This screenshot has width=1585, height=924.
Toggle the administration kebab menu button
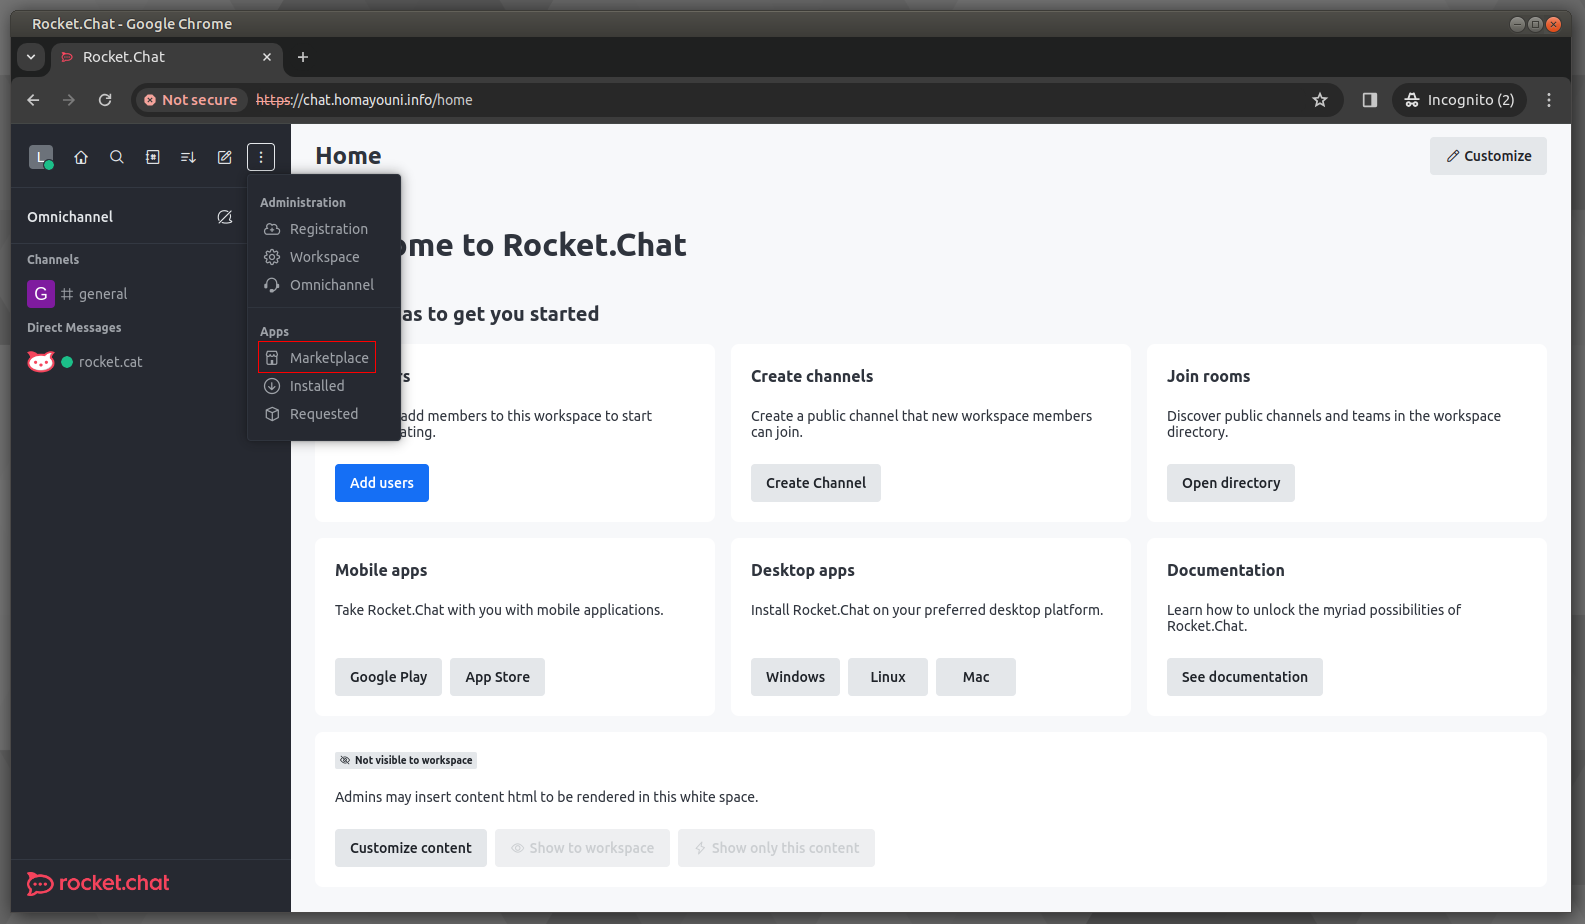click(x=261, y=157)
